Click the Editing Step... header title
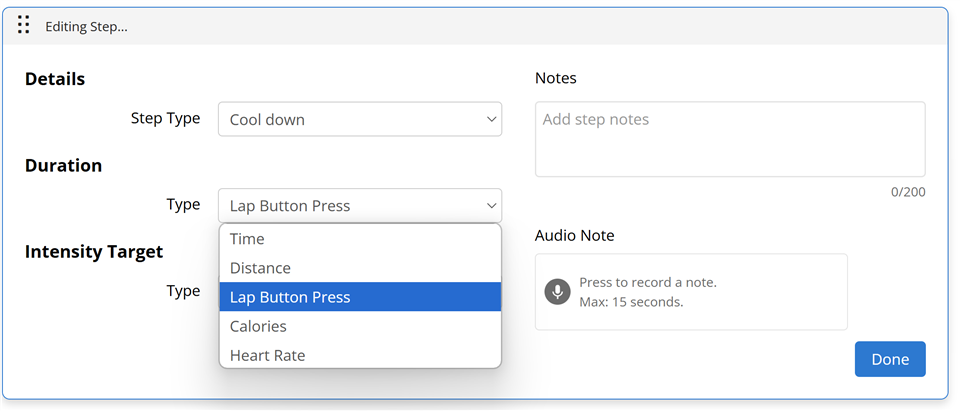This screenshot has height=411, width=960. [86, 27]
